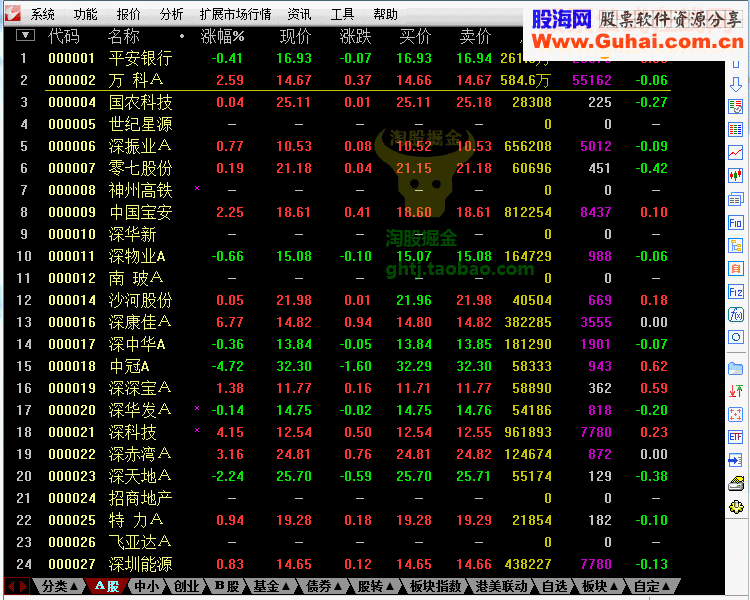Open the tree structure sidebar icon
The image size is (750, 600).
736,246
